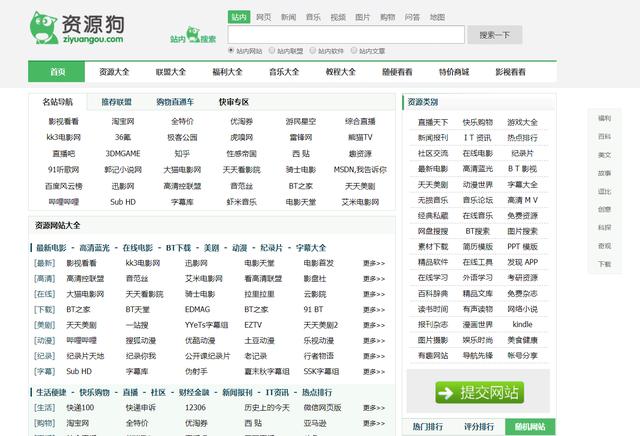Go to 首页 in the navigation bar
Image resolution: width=640 pixels, height=436 pixels.
pyautogui.click(x=57, y=72)
